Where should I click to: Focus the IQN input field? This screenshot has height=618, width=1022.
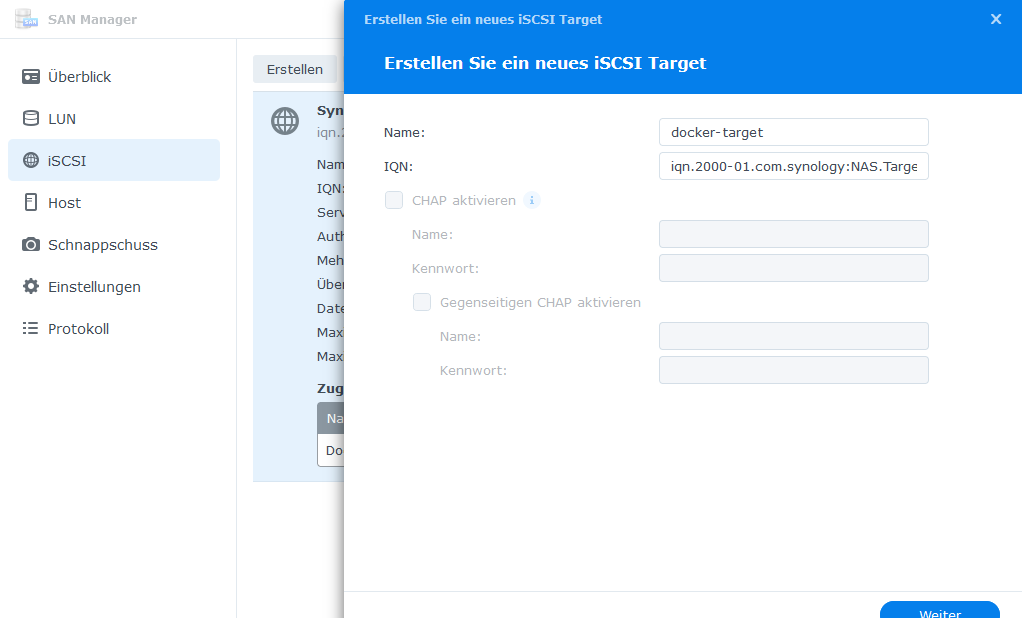coord(793,166)
